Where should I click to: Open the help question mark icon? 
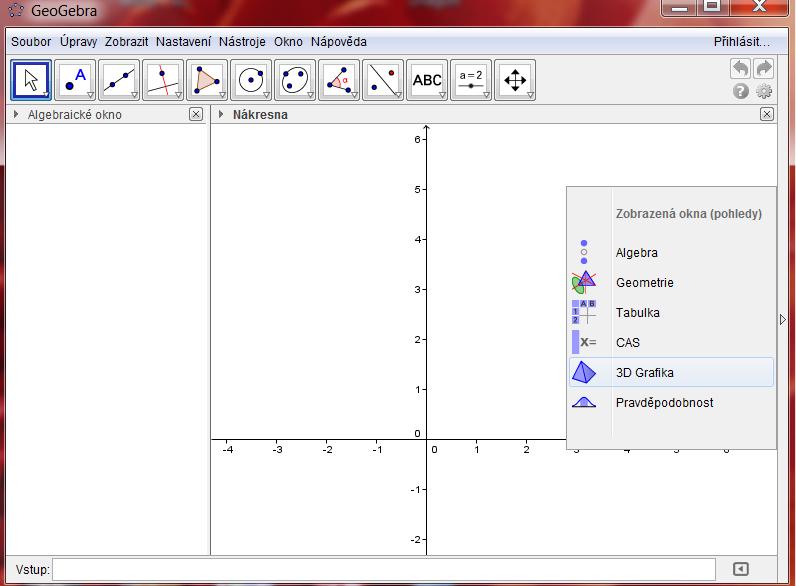[x=741, y=91]
